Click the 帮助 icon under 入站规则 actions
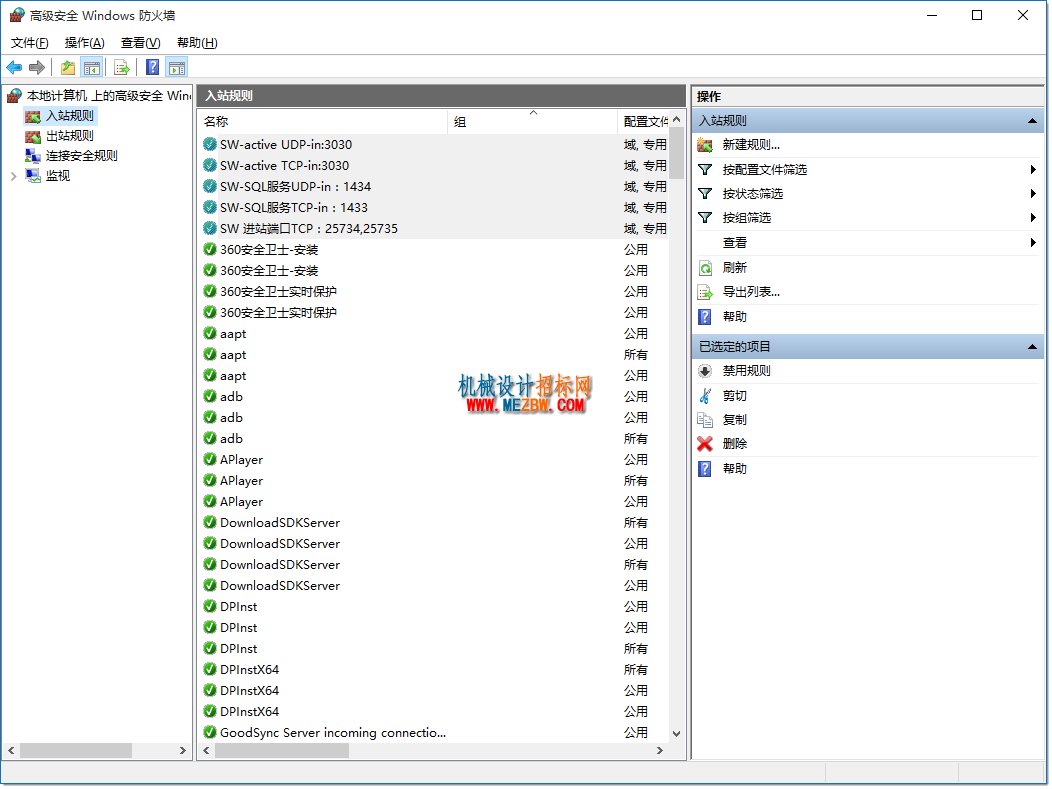Screen dimensions: 1052x789 pyautogui.click(x=704, y=317)
